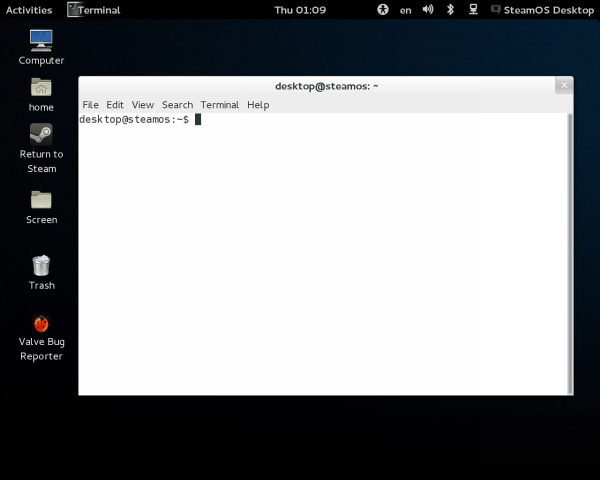Open the en keyboard layout selector
Screen dimensions: 600x480
[405, 10]
